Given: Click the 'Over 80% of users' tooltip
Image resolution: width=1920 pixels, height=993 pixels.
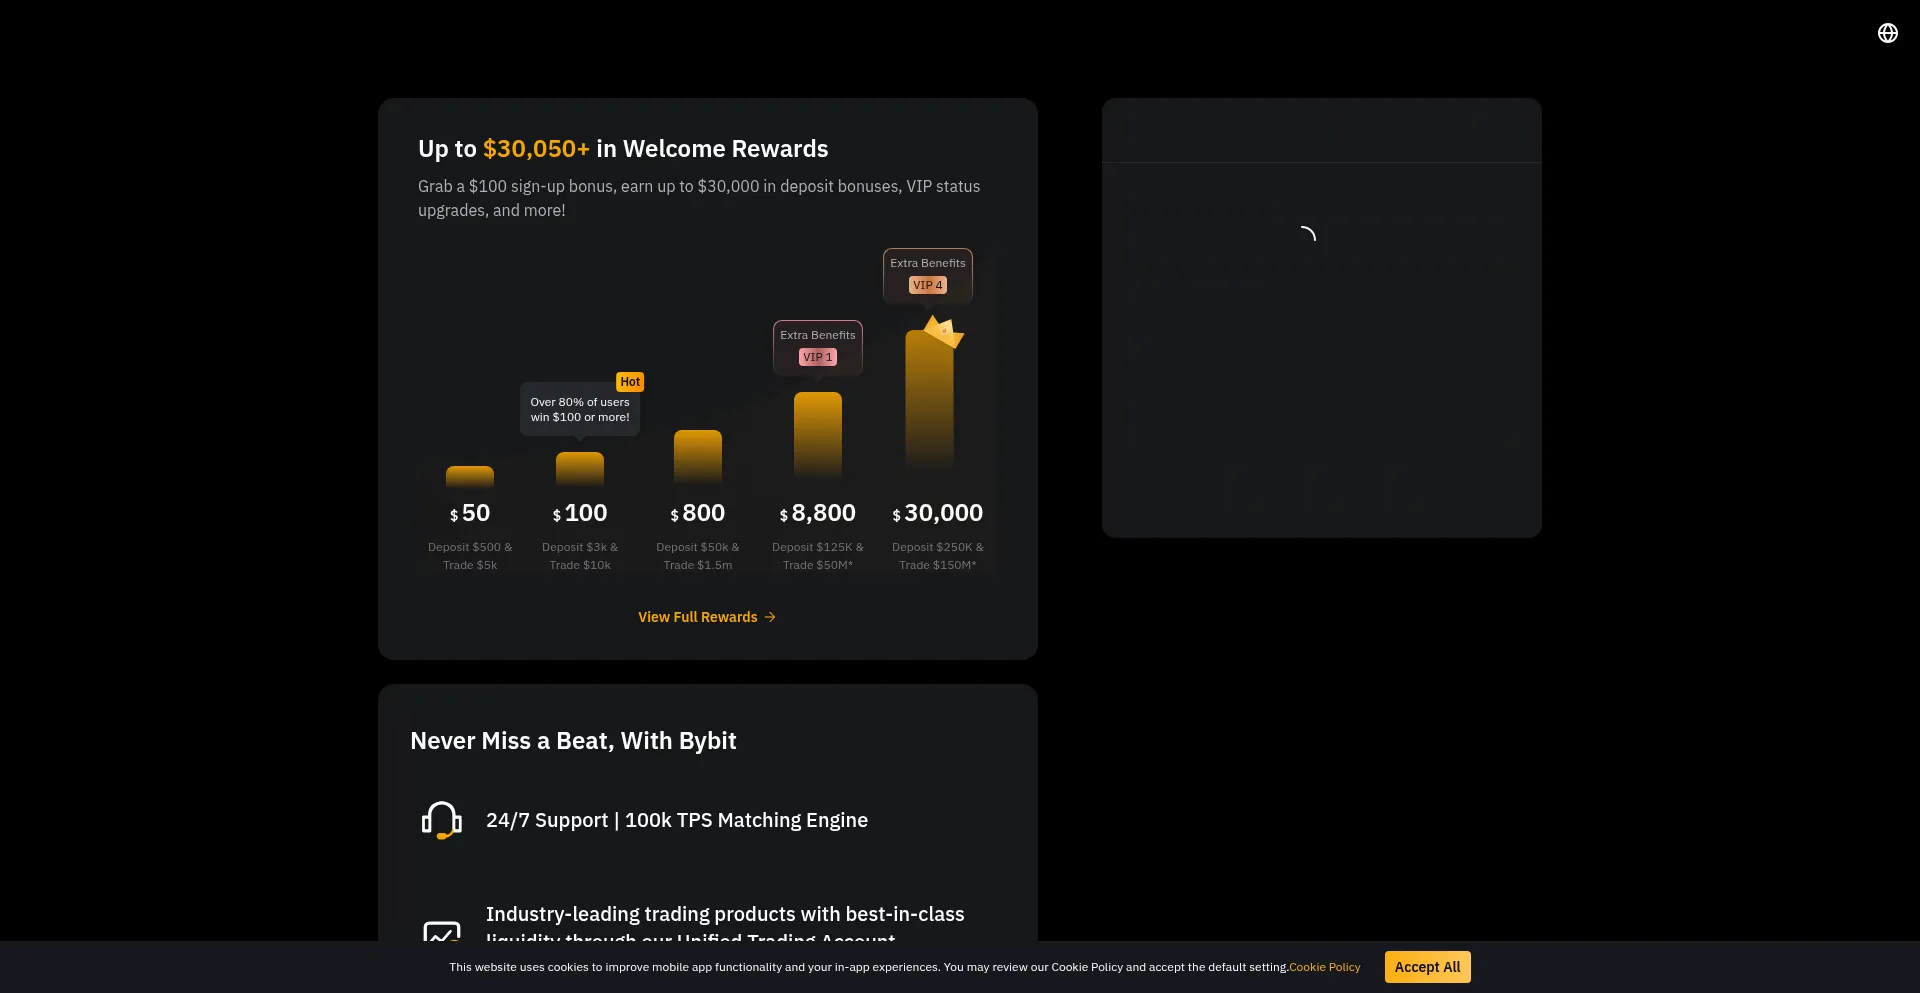Looking at the screenshot, I should [x=579, y=410].
